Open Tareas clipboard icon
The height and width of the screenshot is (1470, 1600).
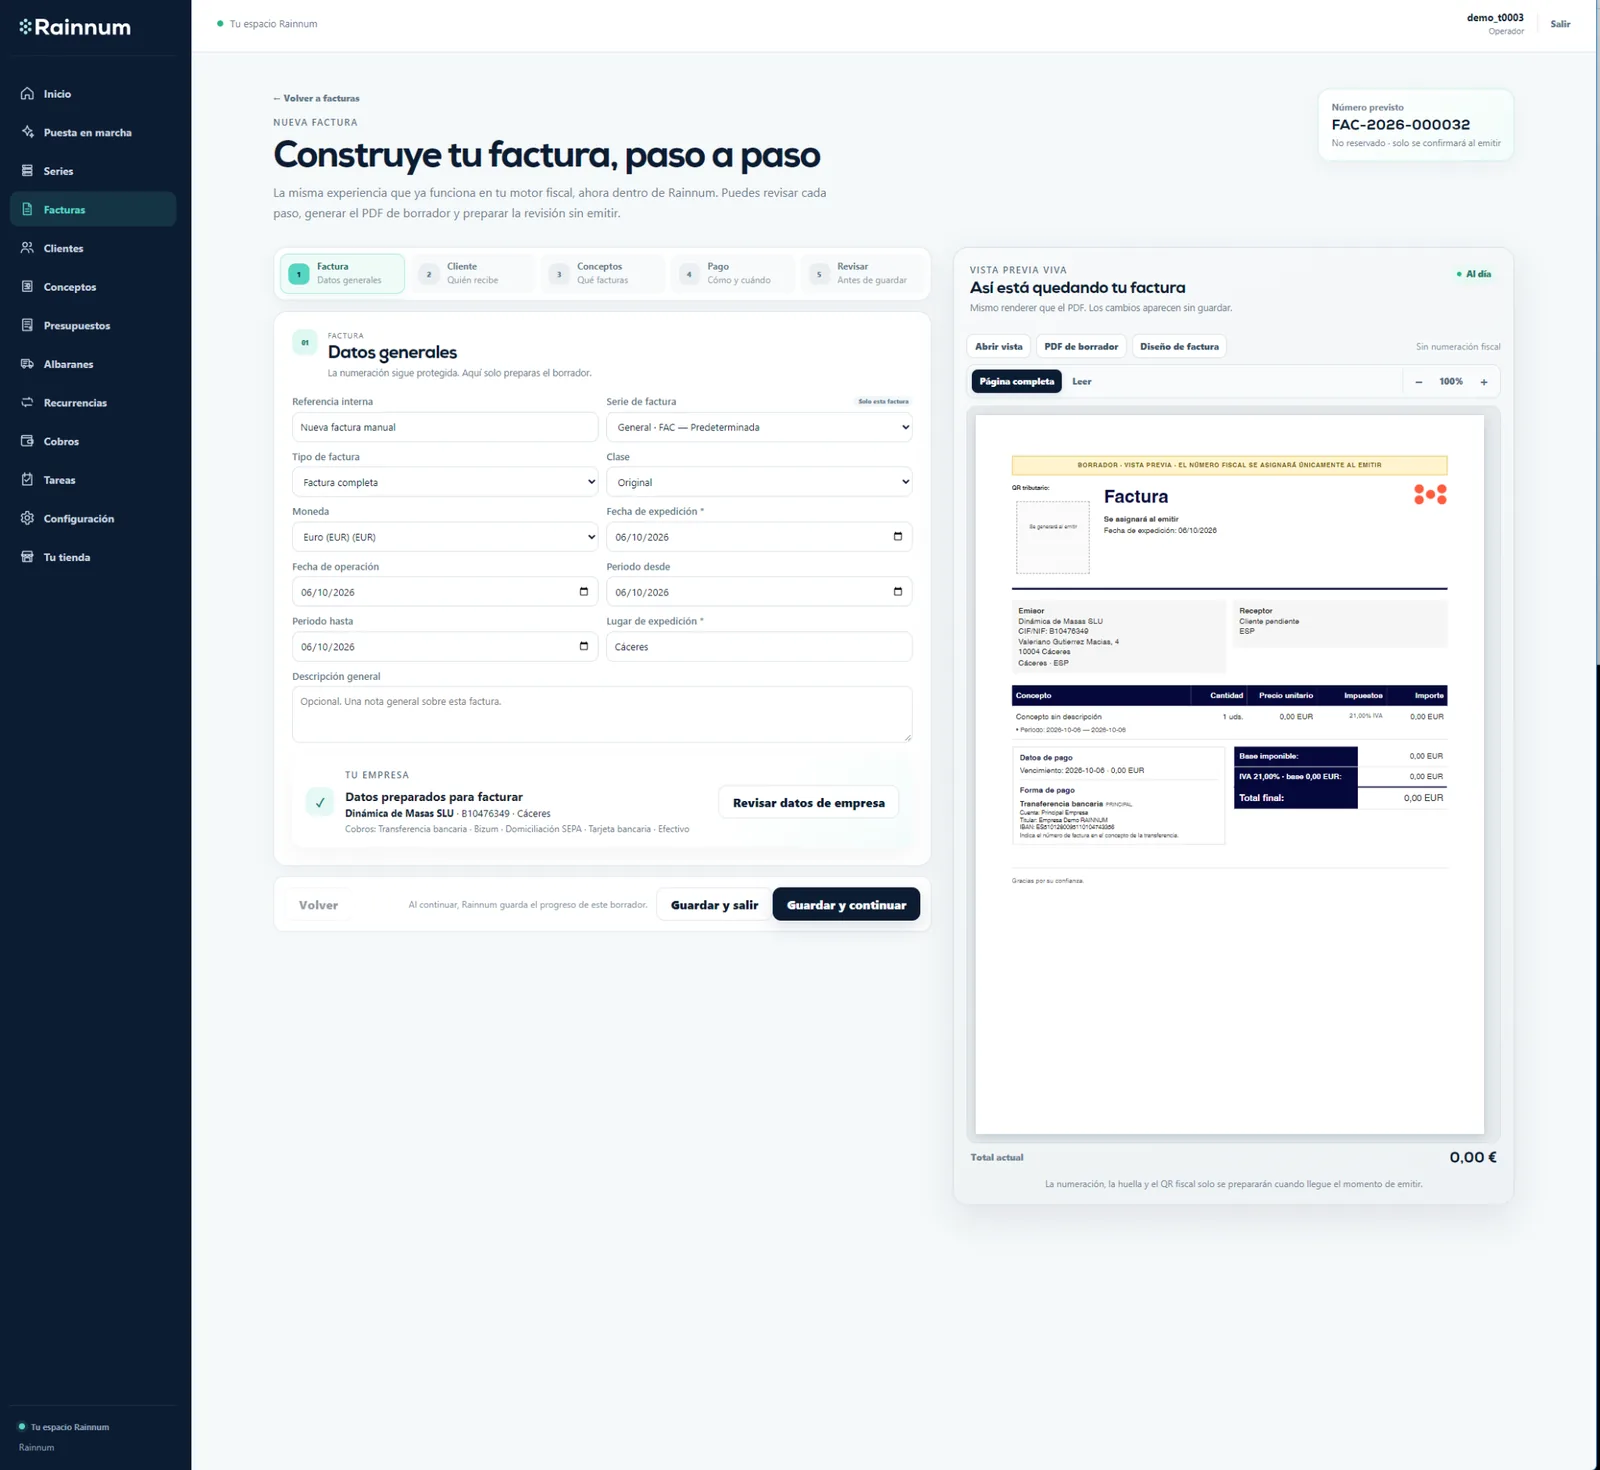[x=27, y=480]
